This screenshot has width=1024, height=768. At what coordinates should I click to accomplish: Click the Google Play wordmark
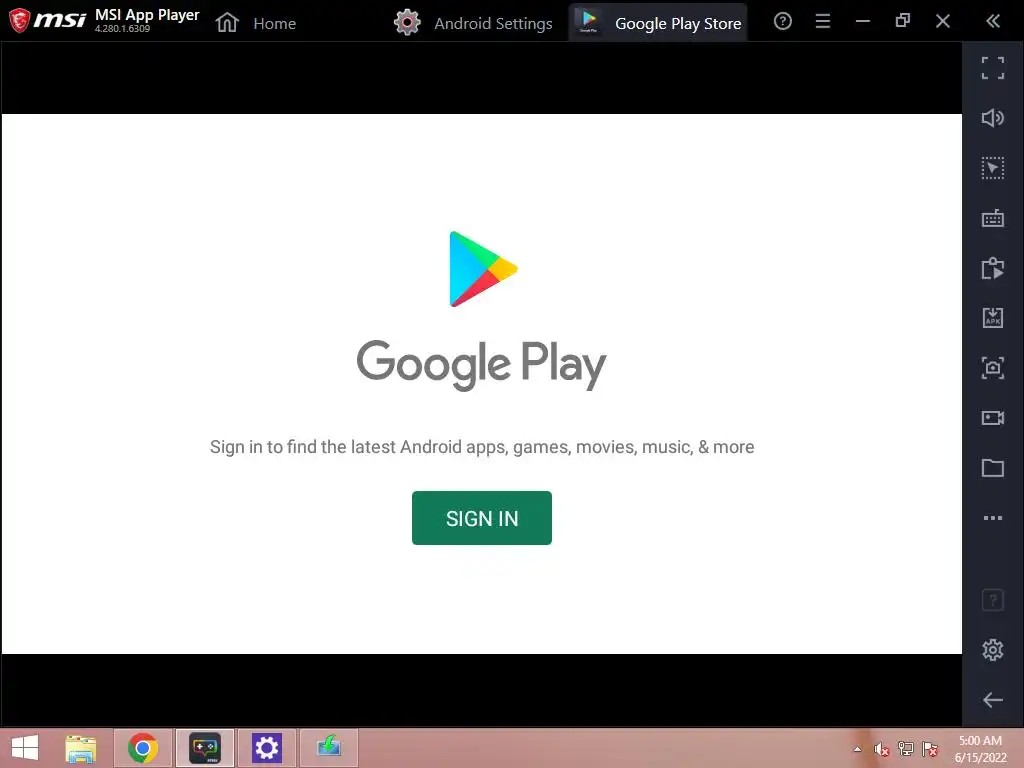click(481, 364)
